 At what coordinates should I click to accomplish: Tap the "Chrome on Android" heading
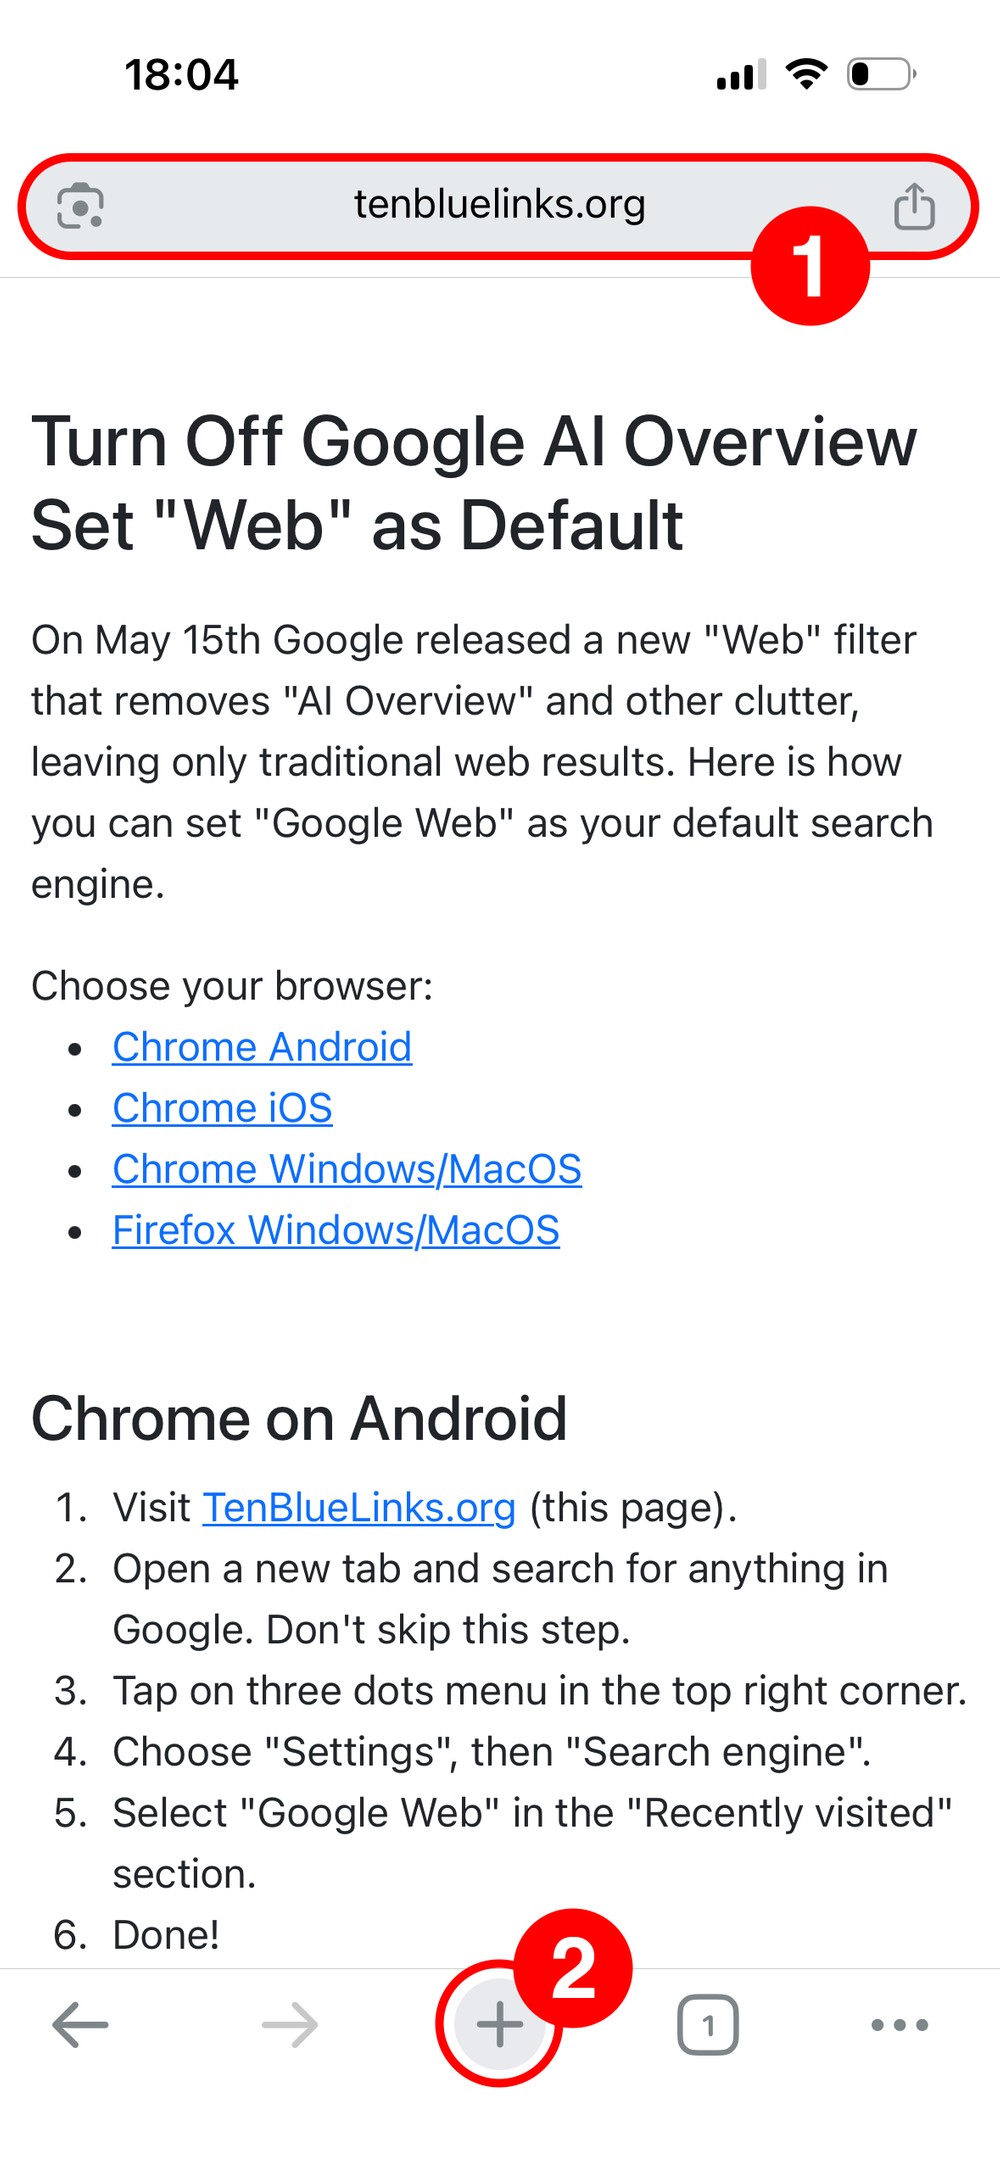[299, 1418]
